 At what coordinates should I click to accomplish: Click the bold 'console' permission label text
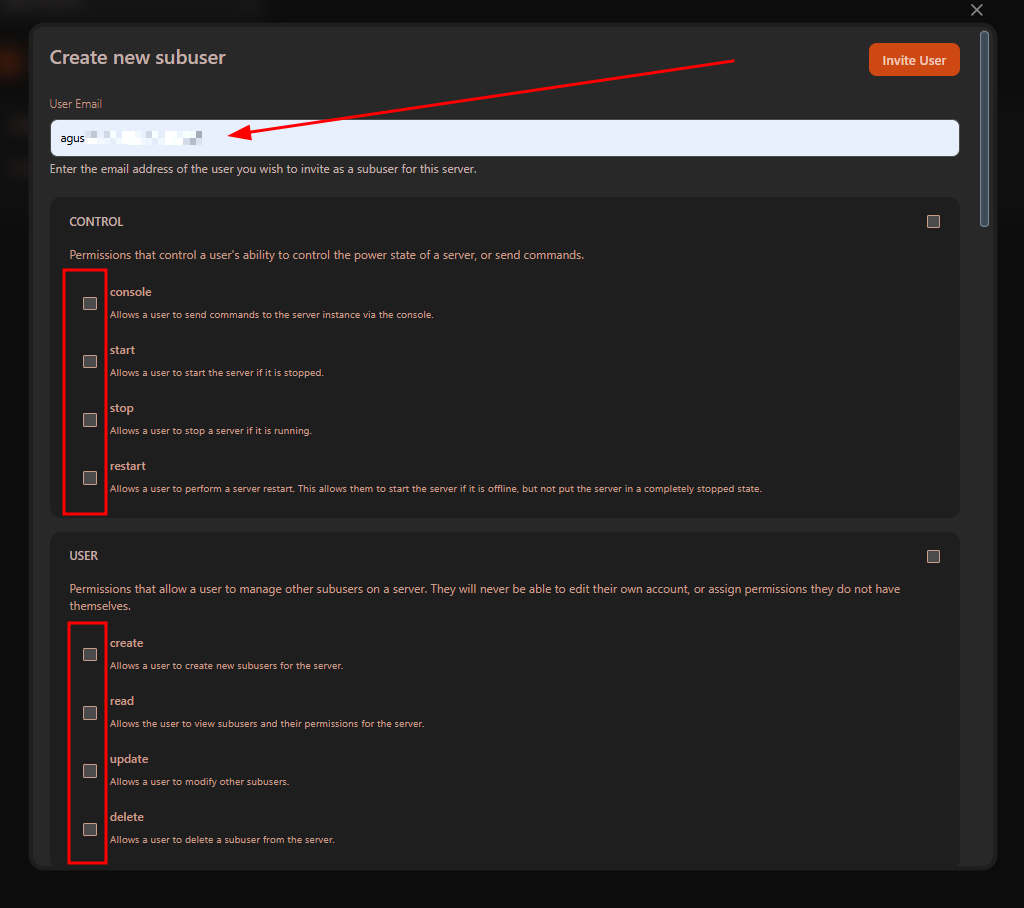(x=130, y=292)
